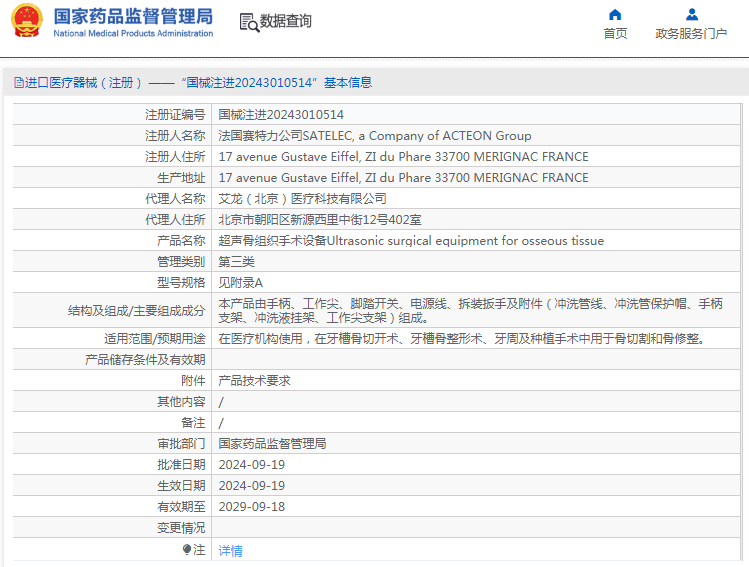
Task: Select registration number 国械注进20243010514 value
Action: point(281,115)
